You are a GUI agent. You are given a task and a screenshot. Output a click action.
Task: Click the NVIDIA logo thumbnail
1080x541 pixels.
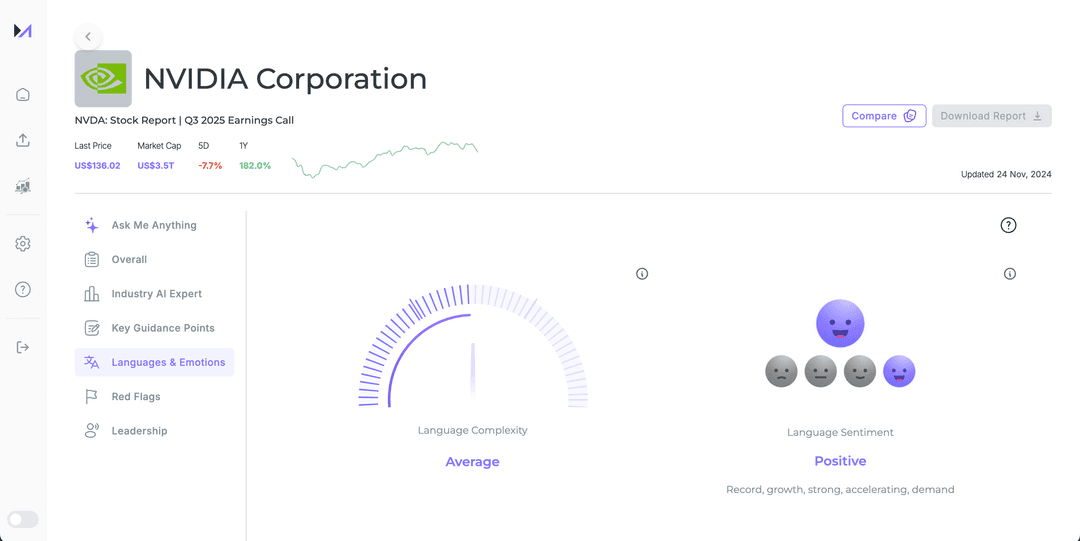103,79
